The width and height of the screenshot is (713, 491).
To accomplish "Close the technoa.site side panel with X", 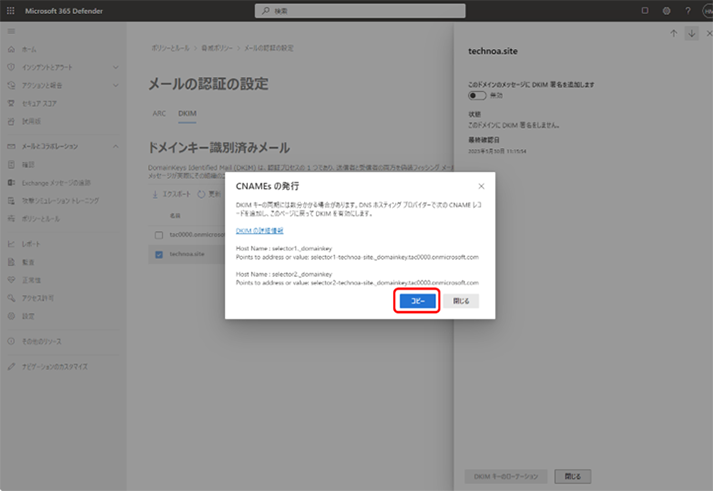I will pyautogui.click(x=709, y=33).
